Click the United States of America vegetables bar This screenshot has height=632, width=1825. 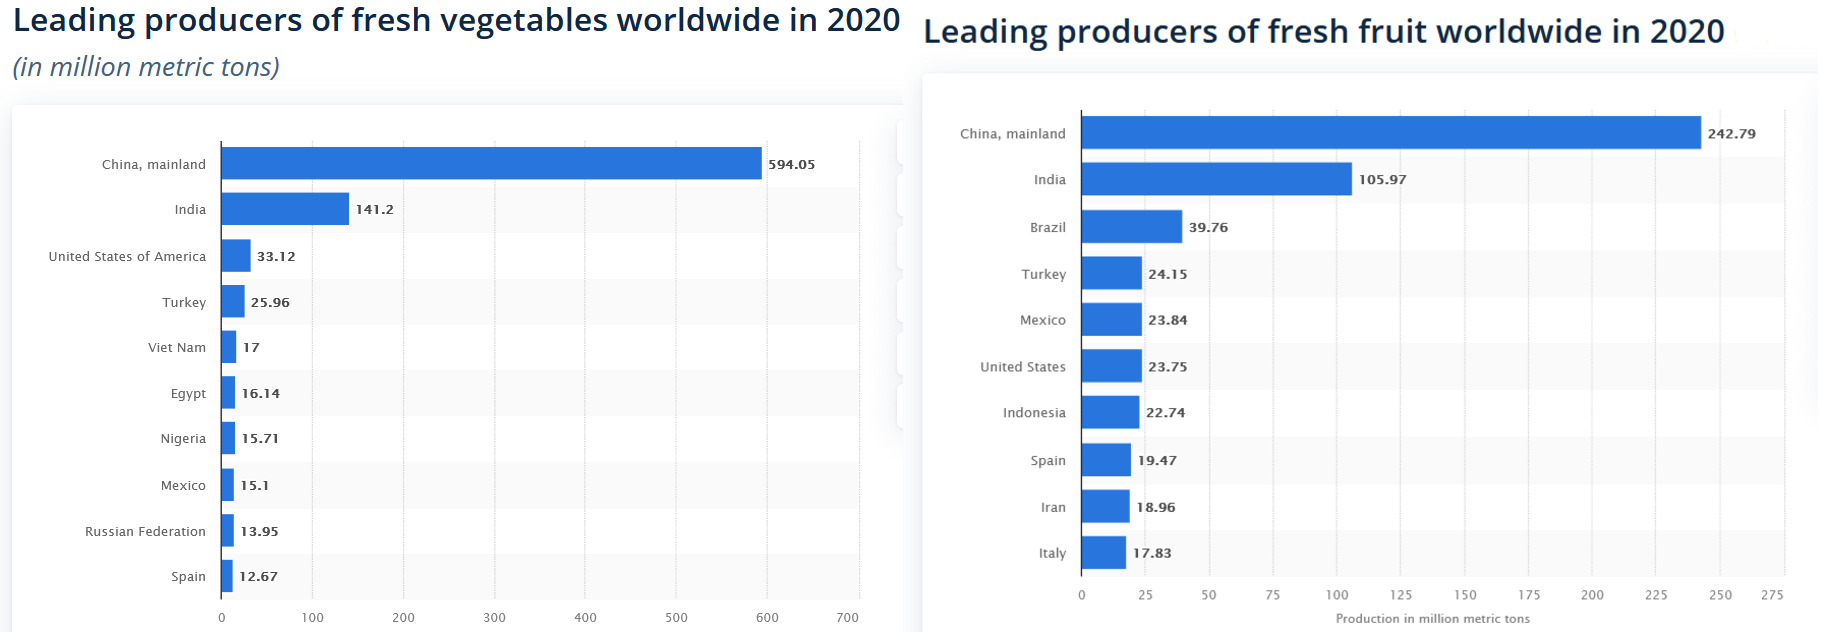click(x=236, y=256)
